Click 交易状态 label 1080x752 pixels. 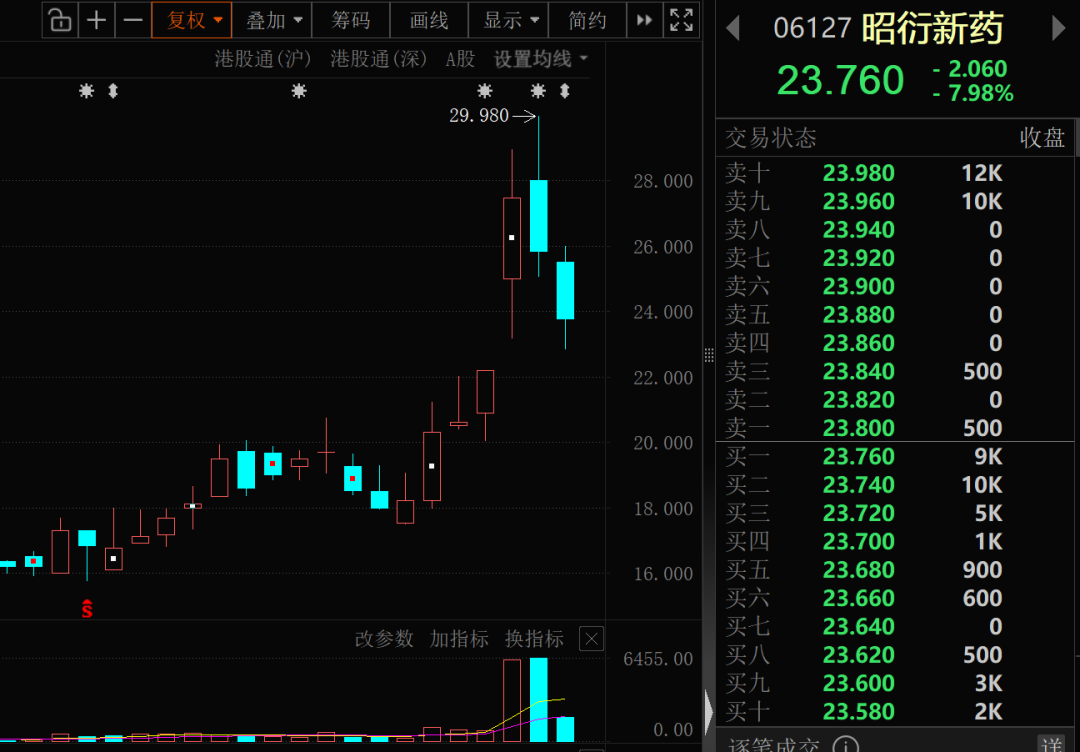tap(771, 138)
